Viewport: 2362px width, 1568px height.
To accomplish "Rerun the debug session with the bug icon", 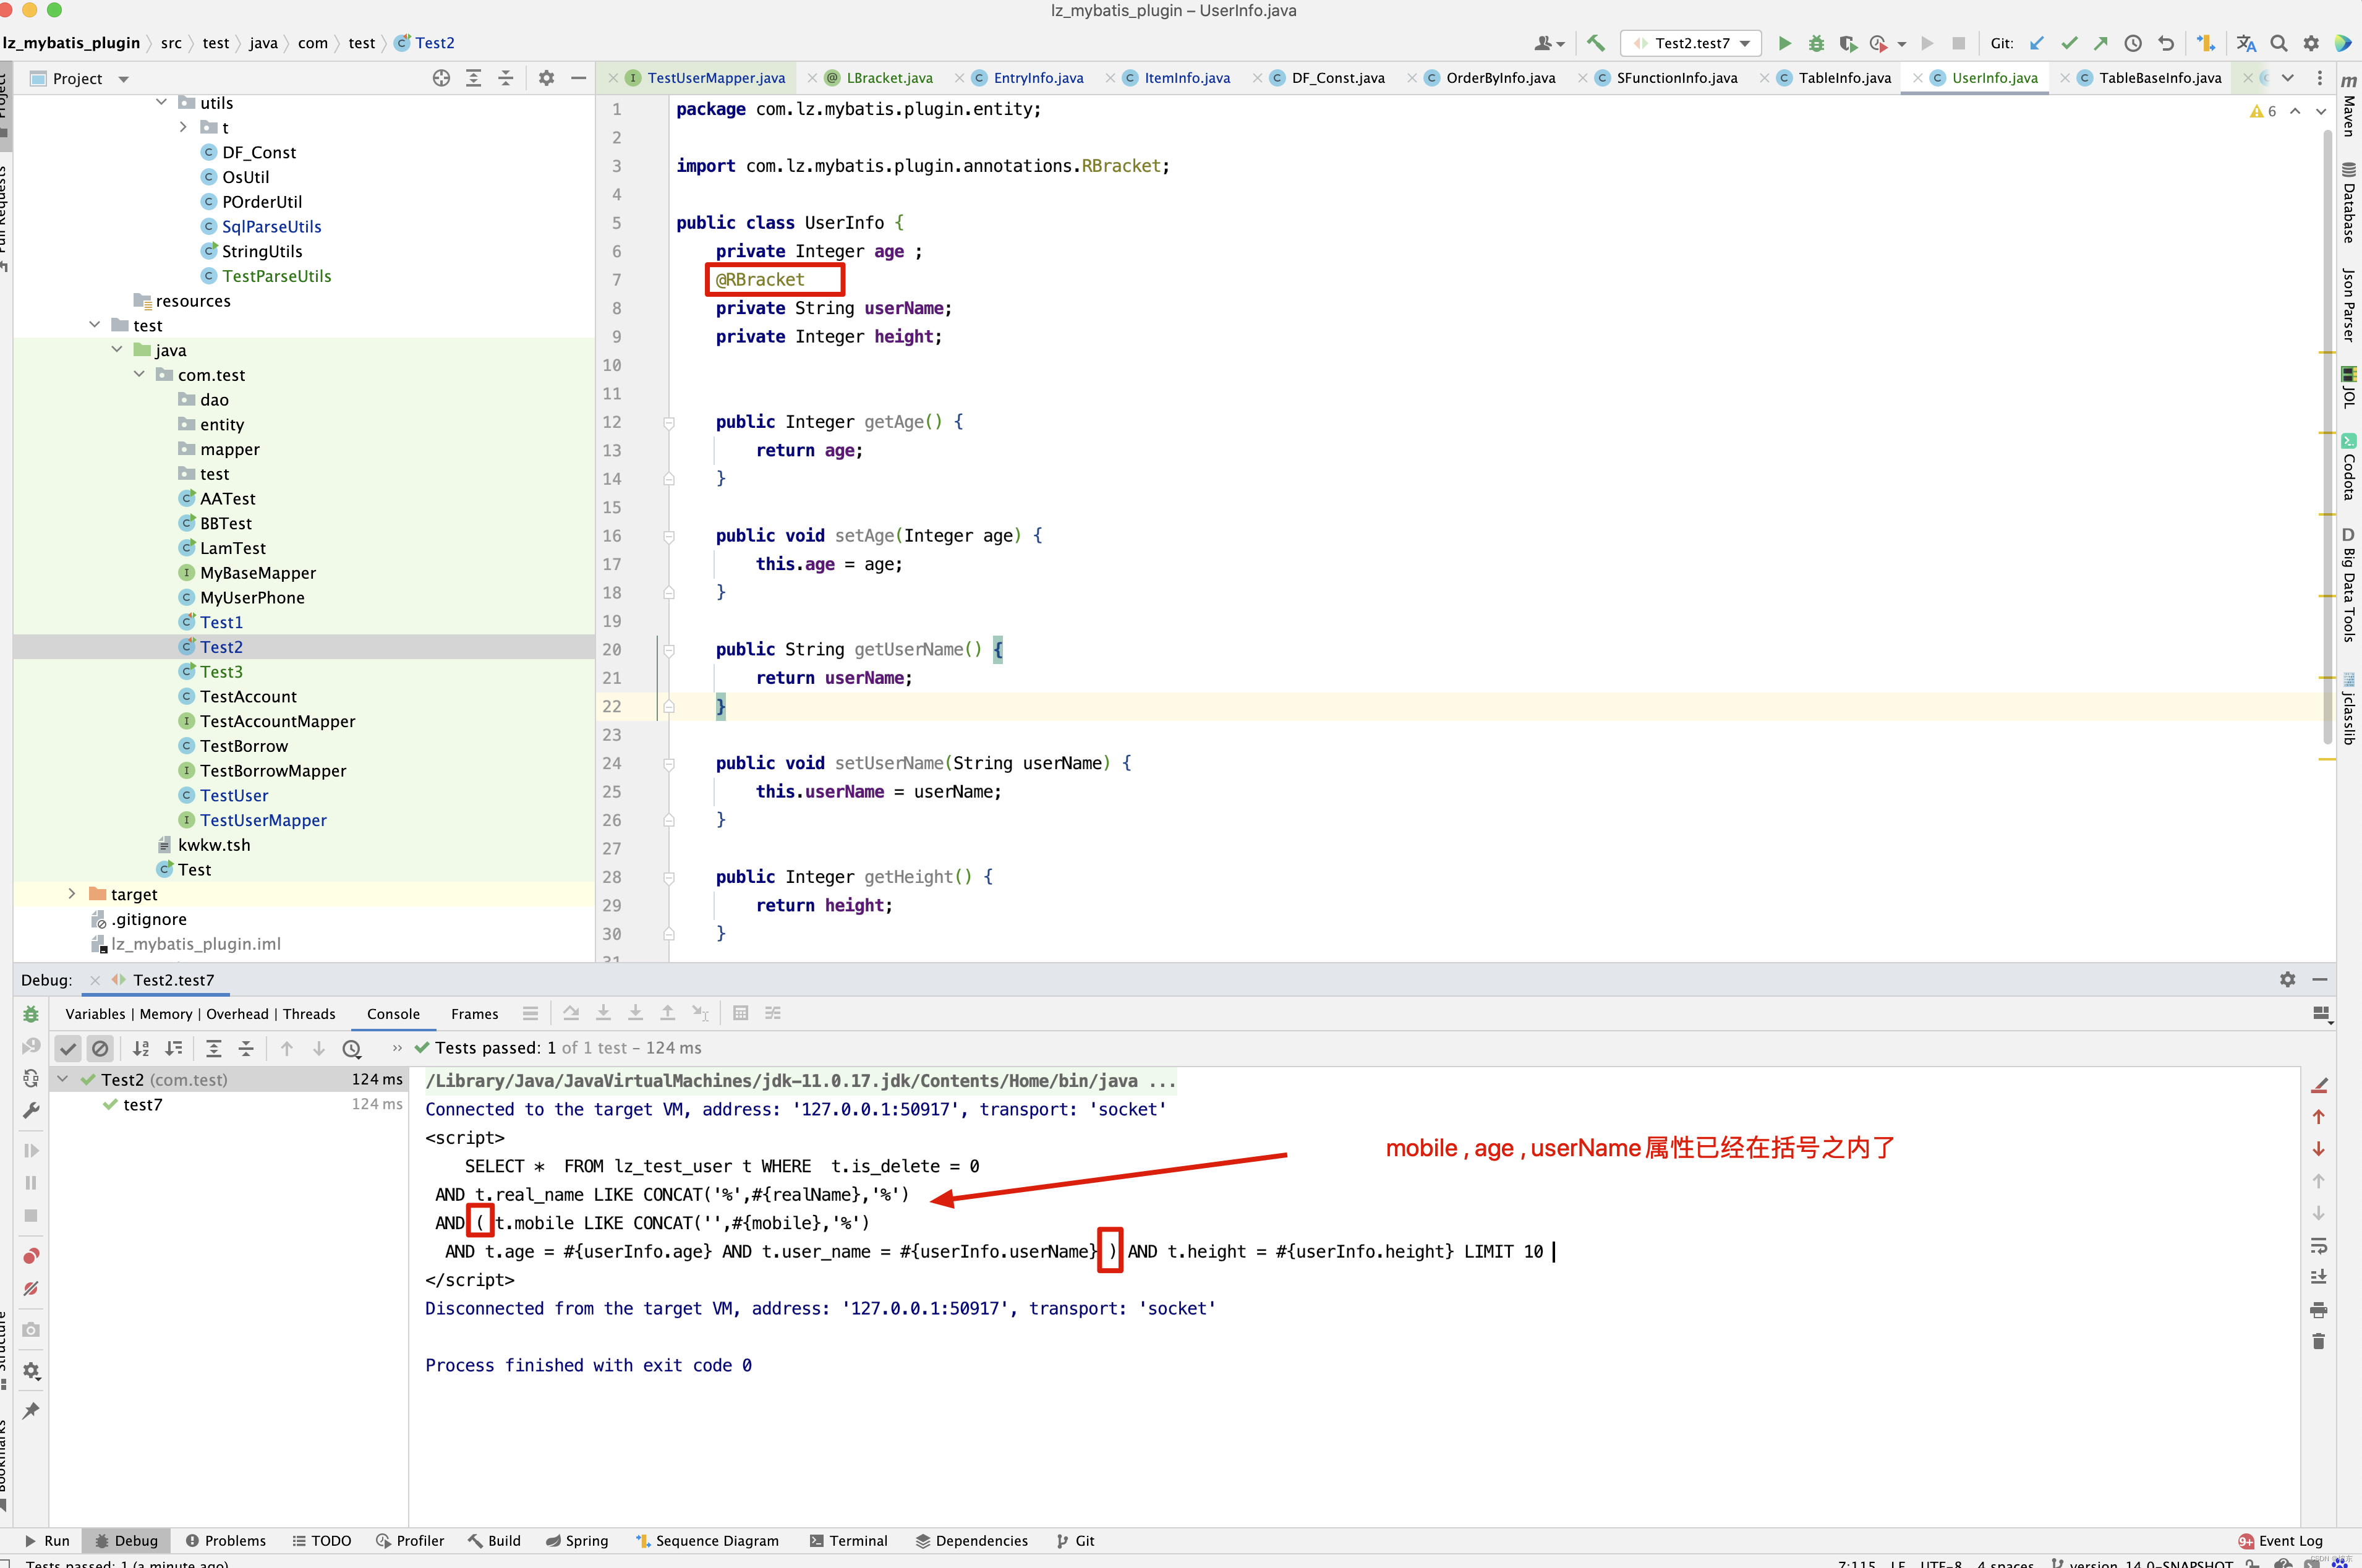I will 31,1014.
